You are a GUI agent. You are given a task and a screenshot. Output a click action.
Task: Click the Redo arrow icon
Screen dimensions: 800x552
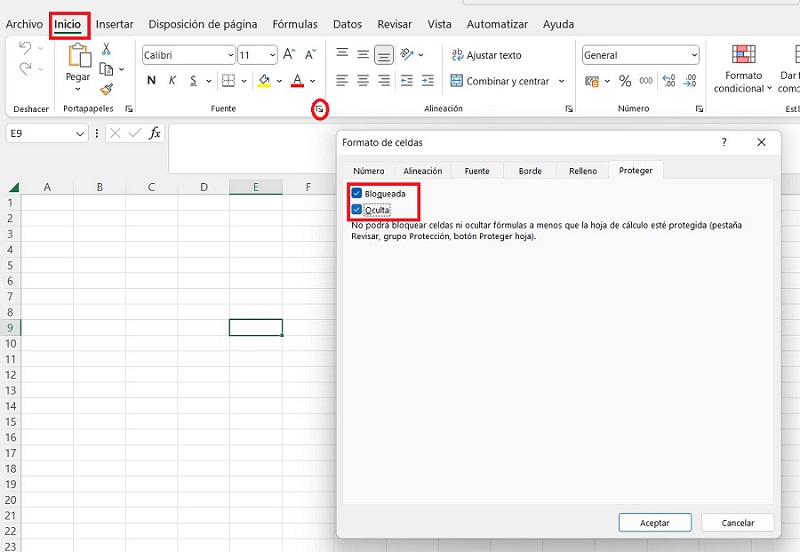pyautogui.click(x=25, y=68)
